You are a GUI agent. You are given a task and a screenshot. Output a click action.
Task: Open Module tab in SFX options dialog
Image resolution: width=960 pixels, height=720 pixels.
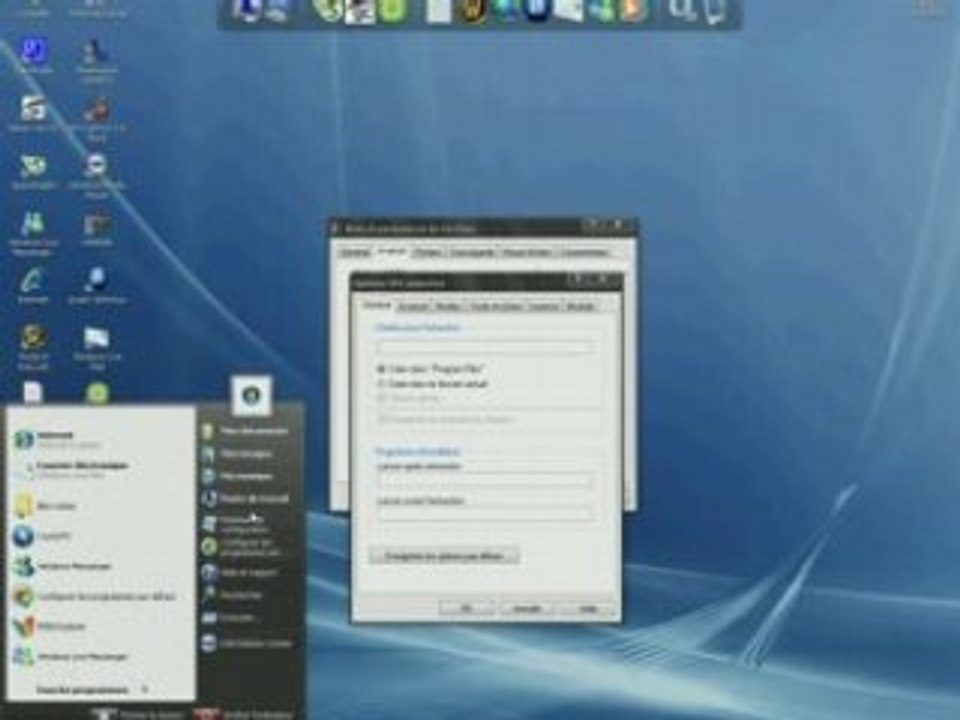(x=580, y=306)
